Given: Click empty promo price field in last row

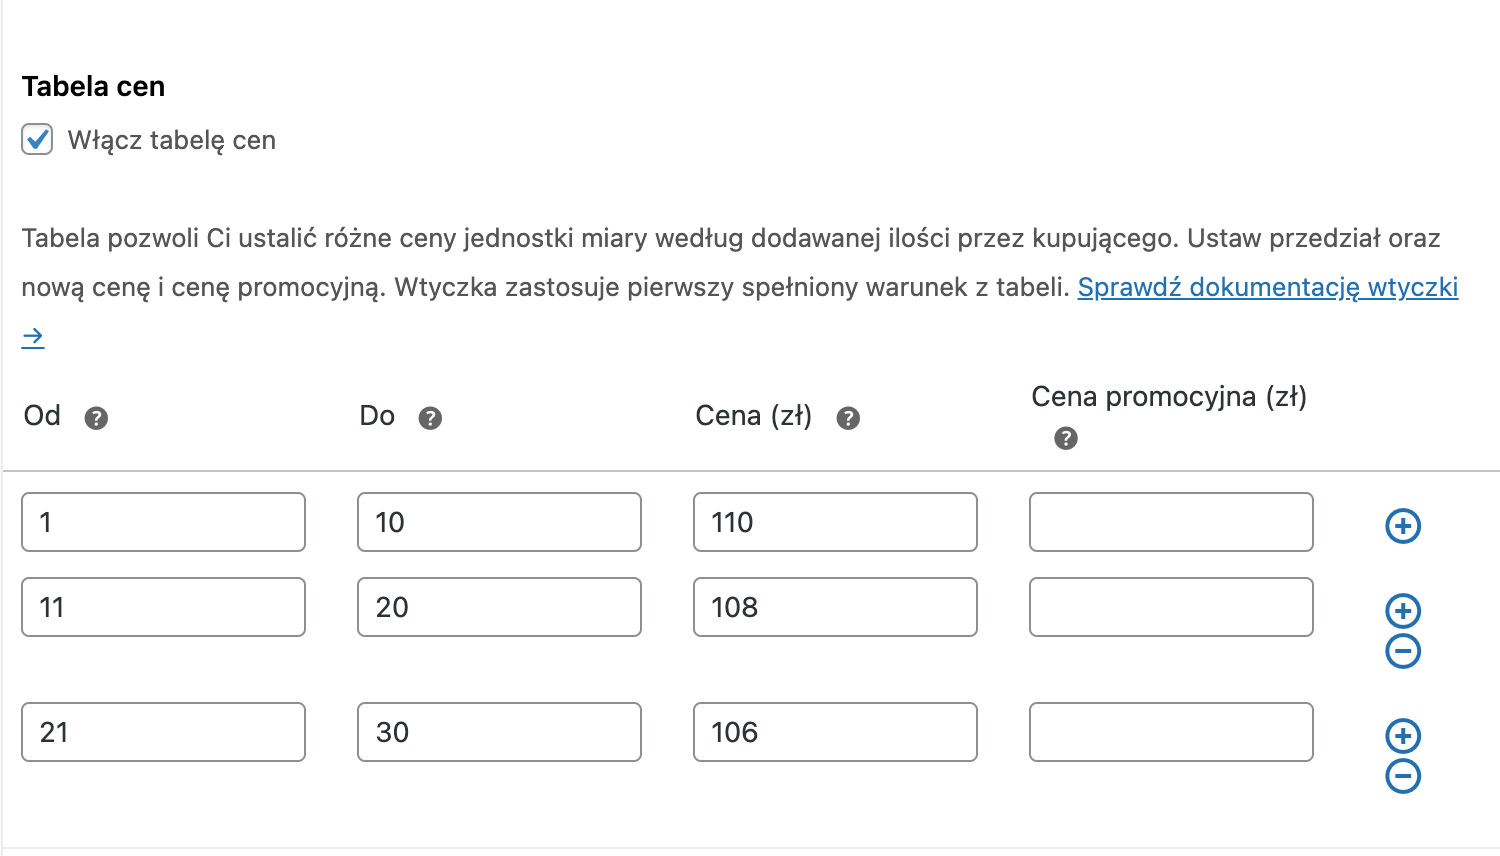Looking at the screenshot, I should coord(1171,732).
